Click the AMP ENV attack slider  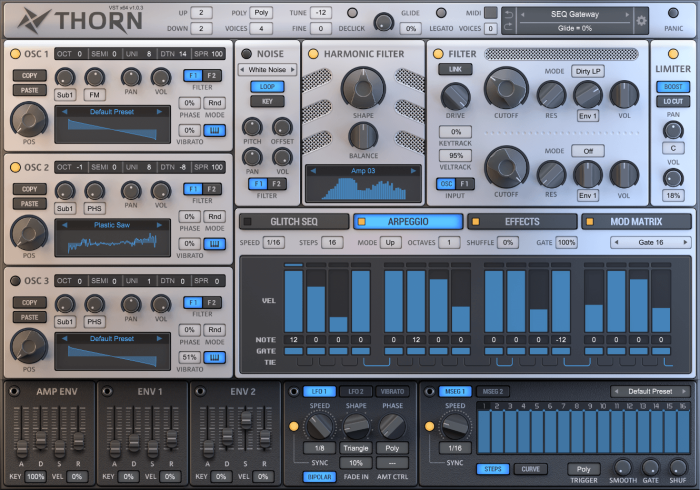click(x=21, y=447)
